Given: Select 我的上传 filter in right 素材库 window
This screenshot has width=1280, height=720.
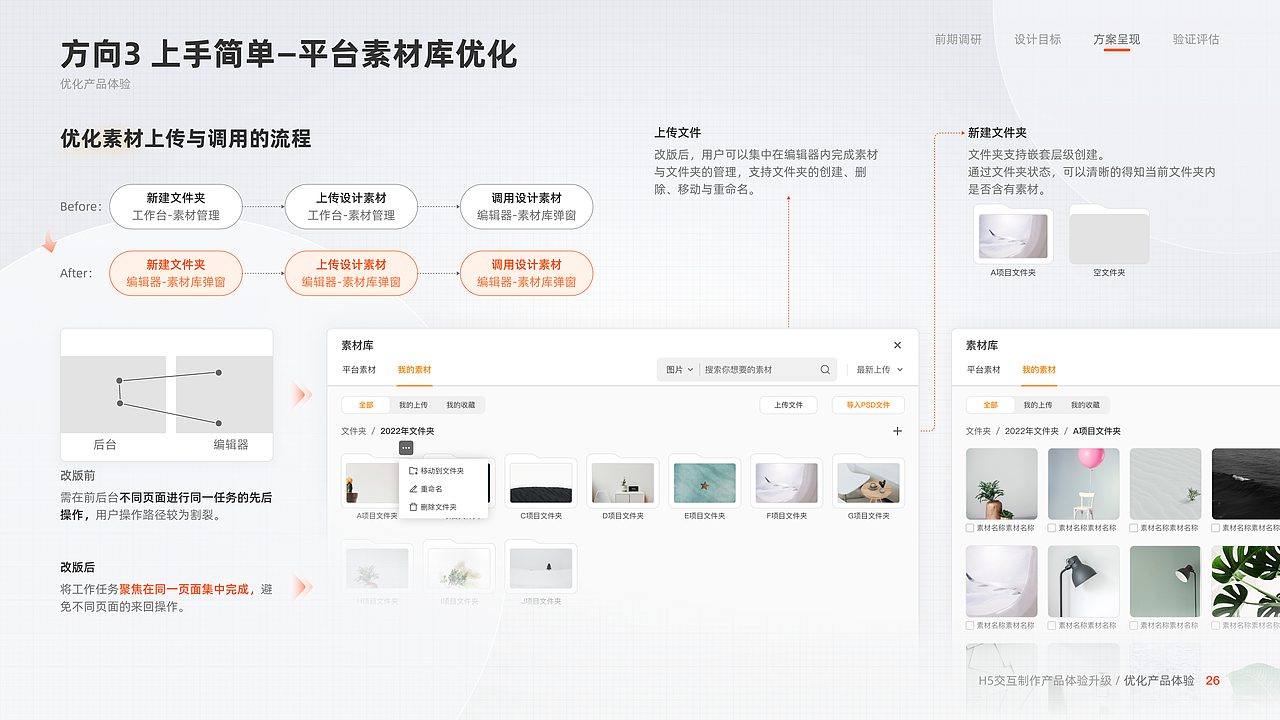Looking at the screenshot, I should pyautogui.click(x=1037, y=405).
